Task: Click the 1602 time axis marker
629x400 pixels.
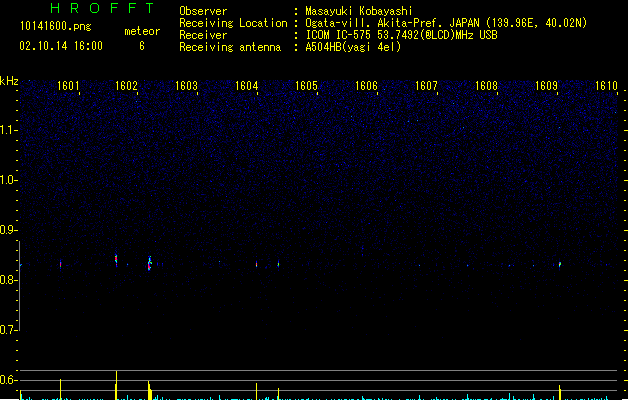Action: coord(126,86)
